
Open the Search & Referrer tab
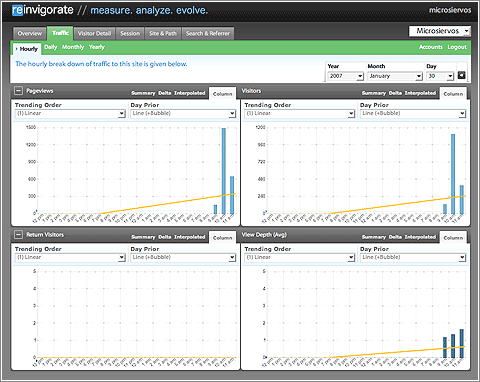click(208, 33)
